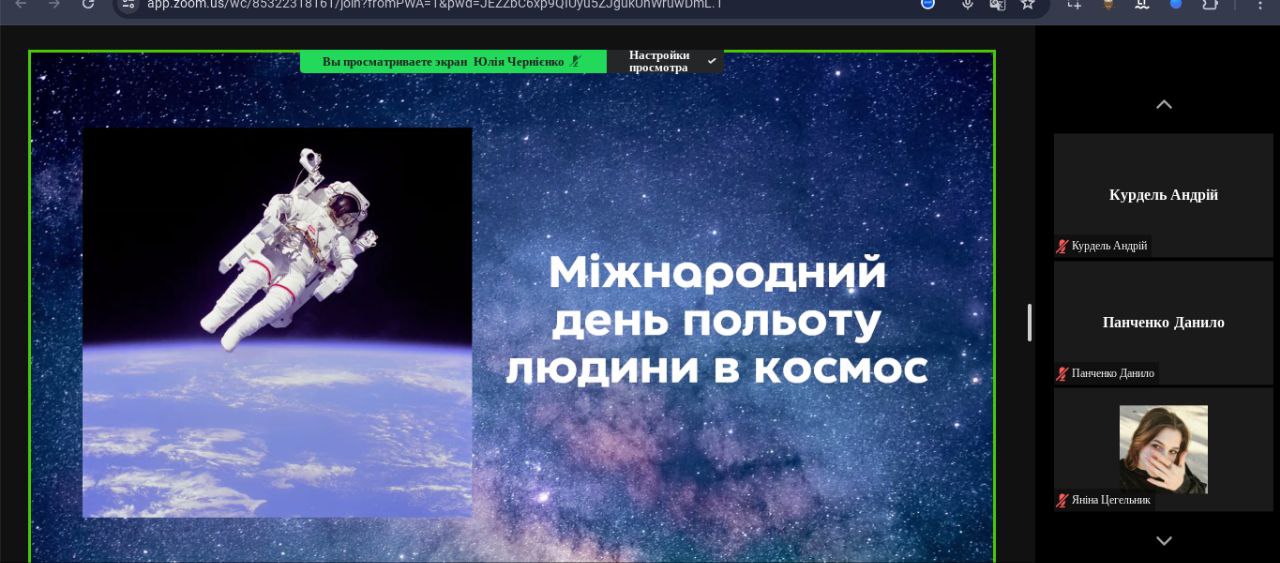Click the app.zoom.us address bar URL
The height and width of the screenshot is (563, 1280).
click(434, 4)
